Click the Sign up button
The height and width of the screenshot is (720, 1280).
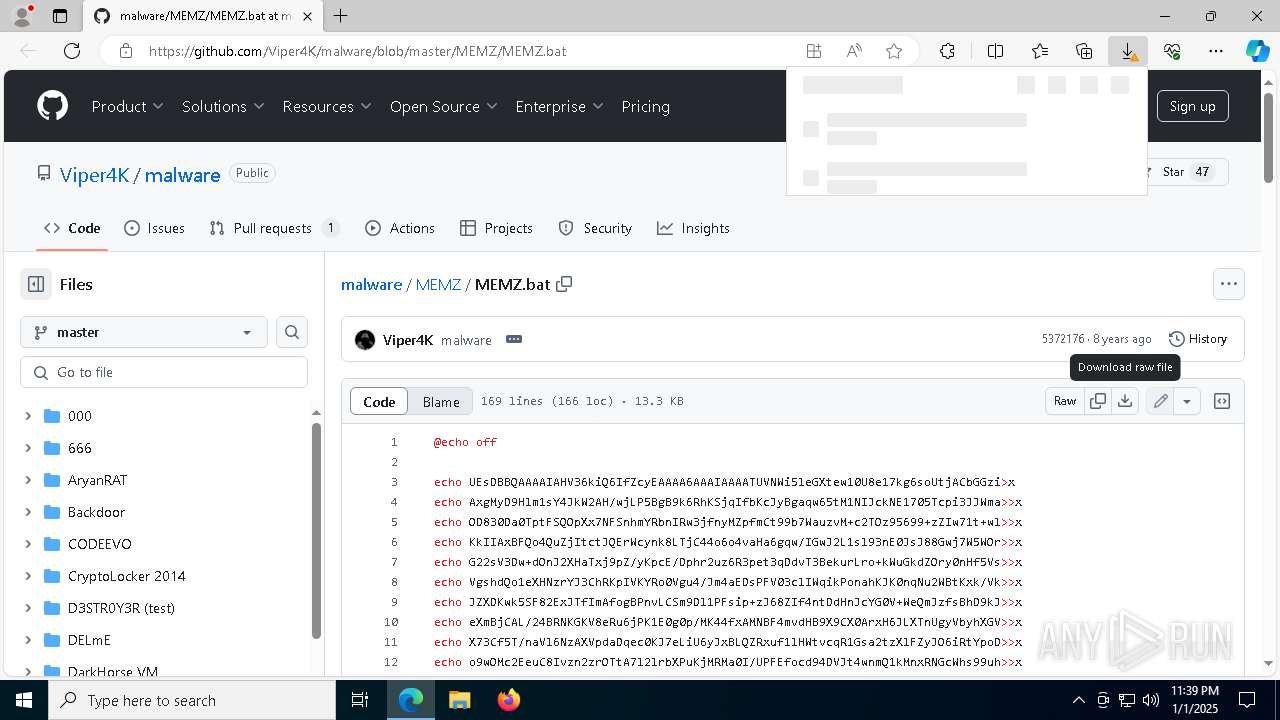pos(1192,106)
